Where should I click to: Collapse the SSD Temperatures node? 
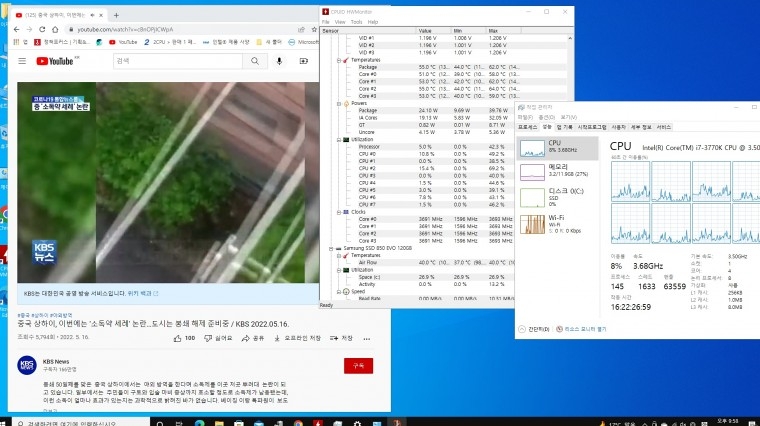[x=339, y=255]
